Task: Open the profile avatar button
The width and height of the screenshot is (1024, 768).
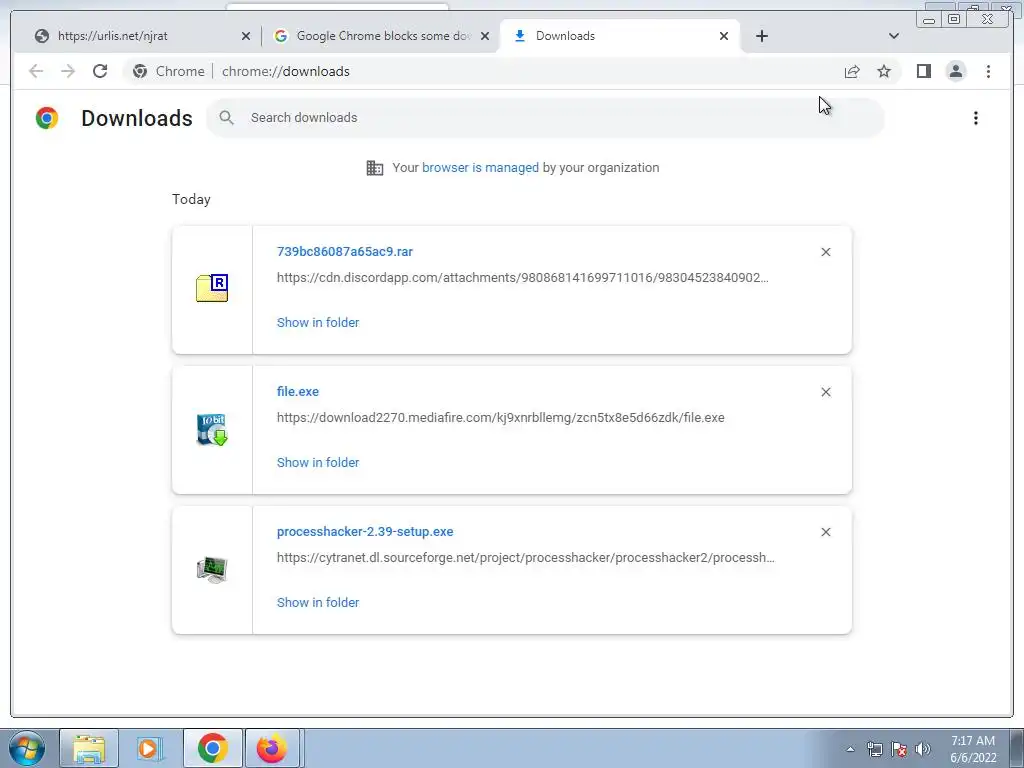Action: (x=955, y=71)
